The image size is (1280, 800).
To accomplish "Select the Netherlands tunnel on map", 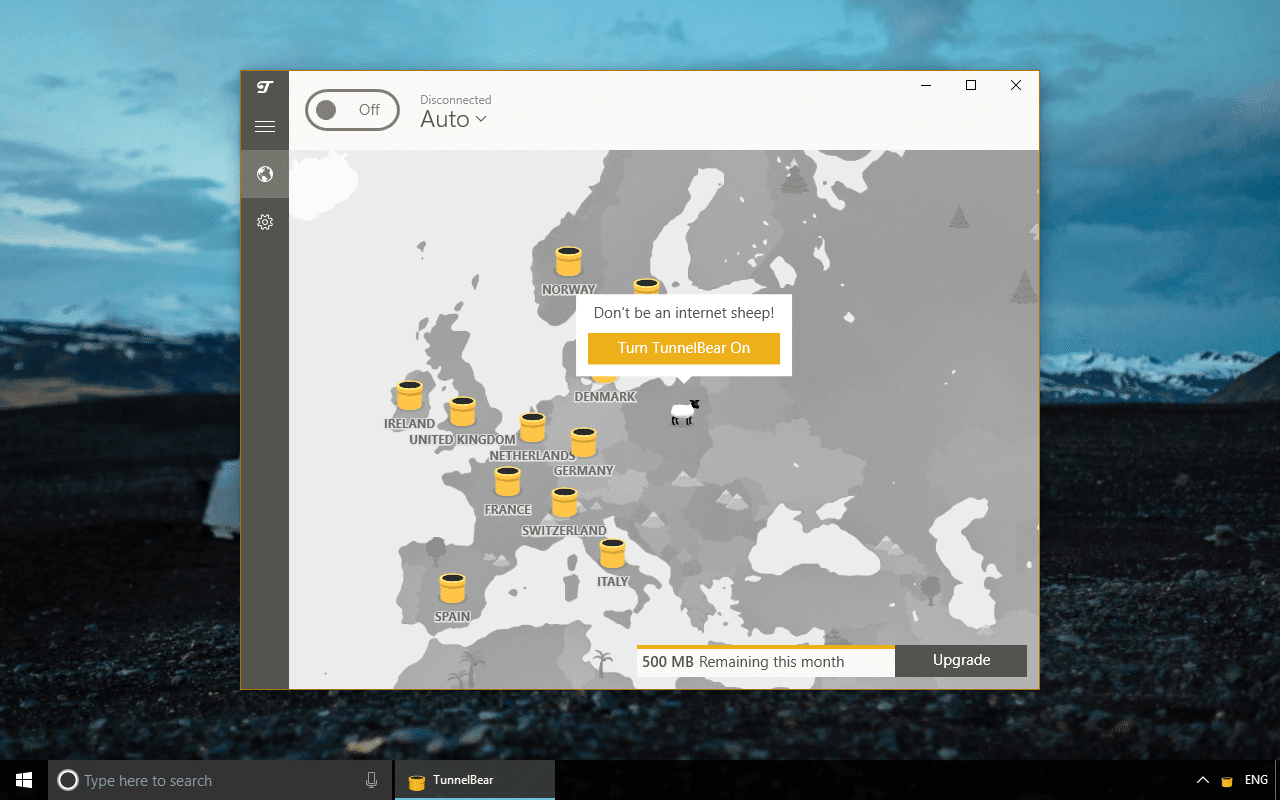I will point(533,427).
